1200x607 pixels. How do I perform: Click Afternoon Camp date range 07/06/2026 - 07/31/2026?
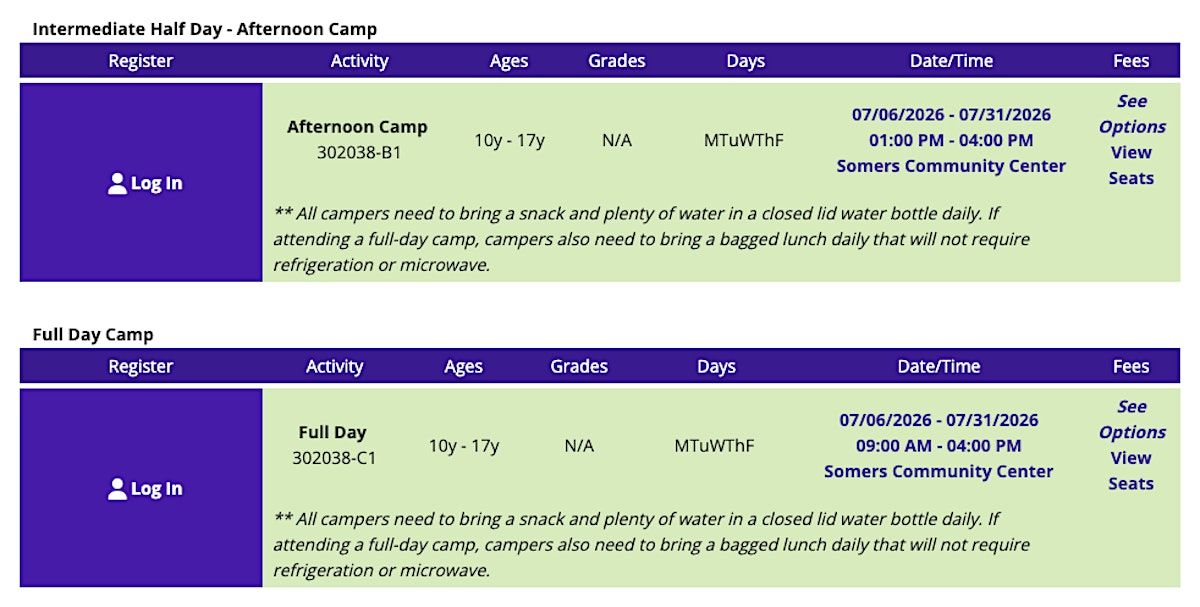pyautogui.click(x=951, y=114)
